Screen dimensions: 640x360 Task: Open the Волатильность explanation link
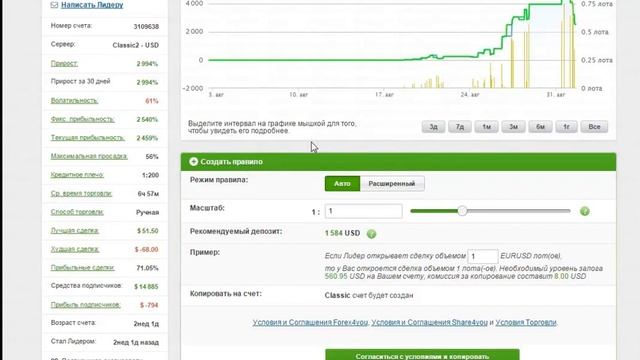pos(74,100)
